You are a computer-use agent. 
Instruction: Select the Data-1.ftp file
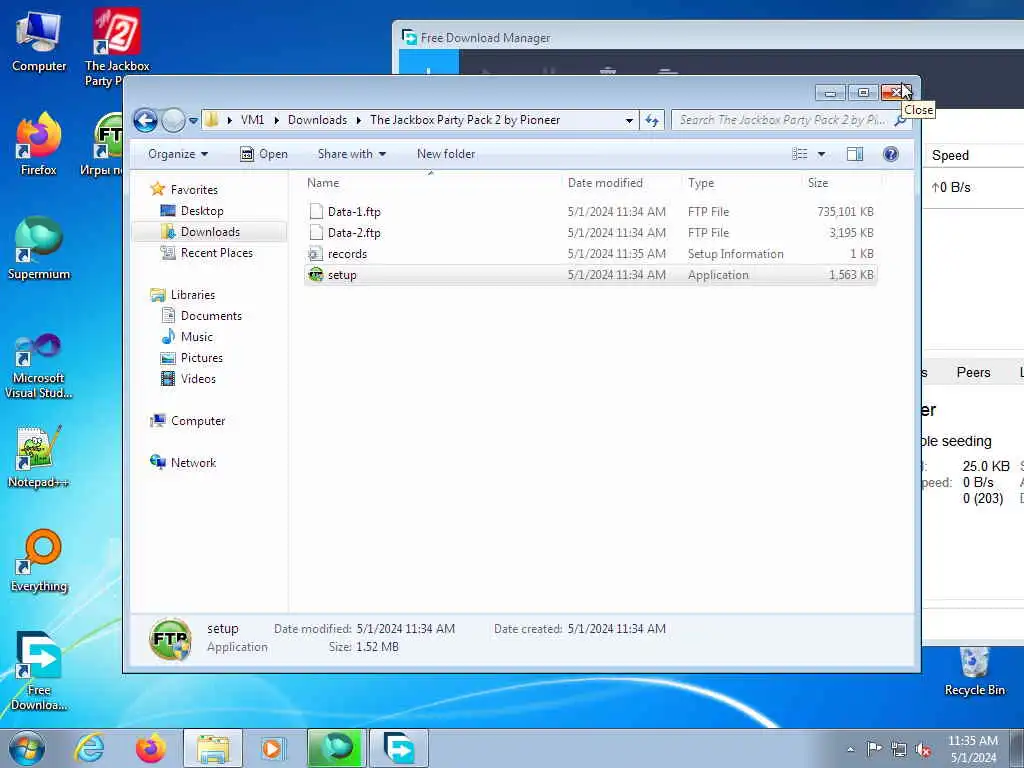click(x=590, y=212)
